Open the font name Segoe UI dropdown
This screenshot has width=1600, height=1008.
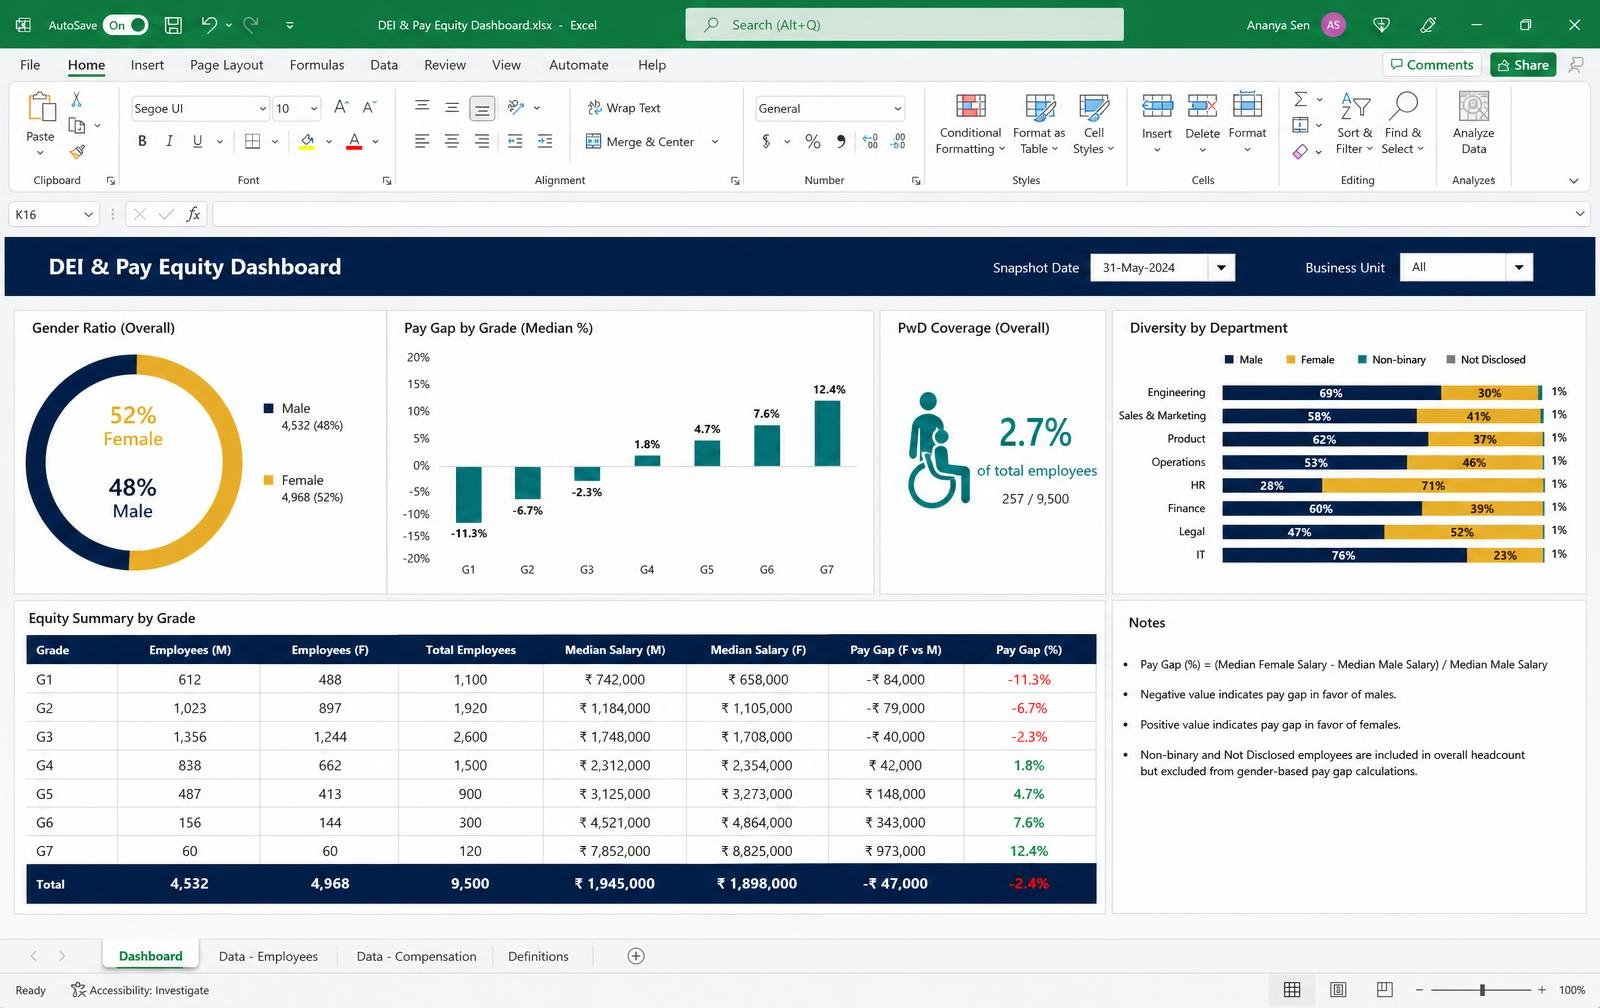click(x=263, y=108)
